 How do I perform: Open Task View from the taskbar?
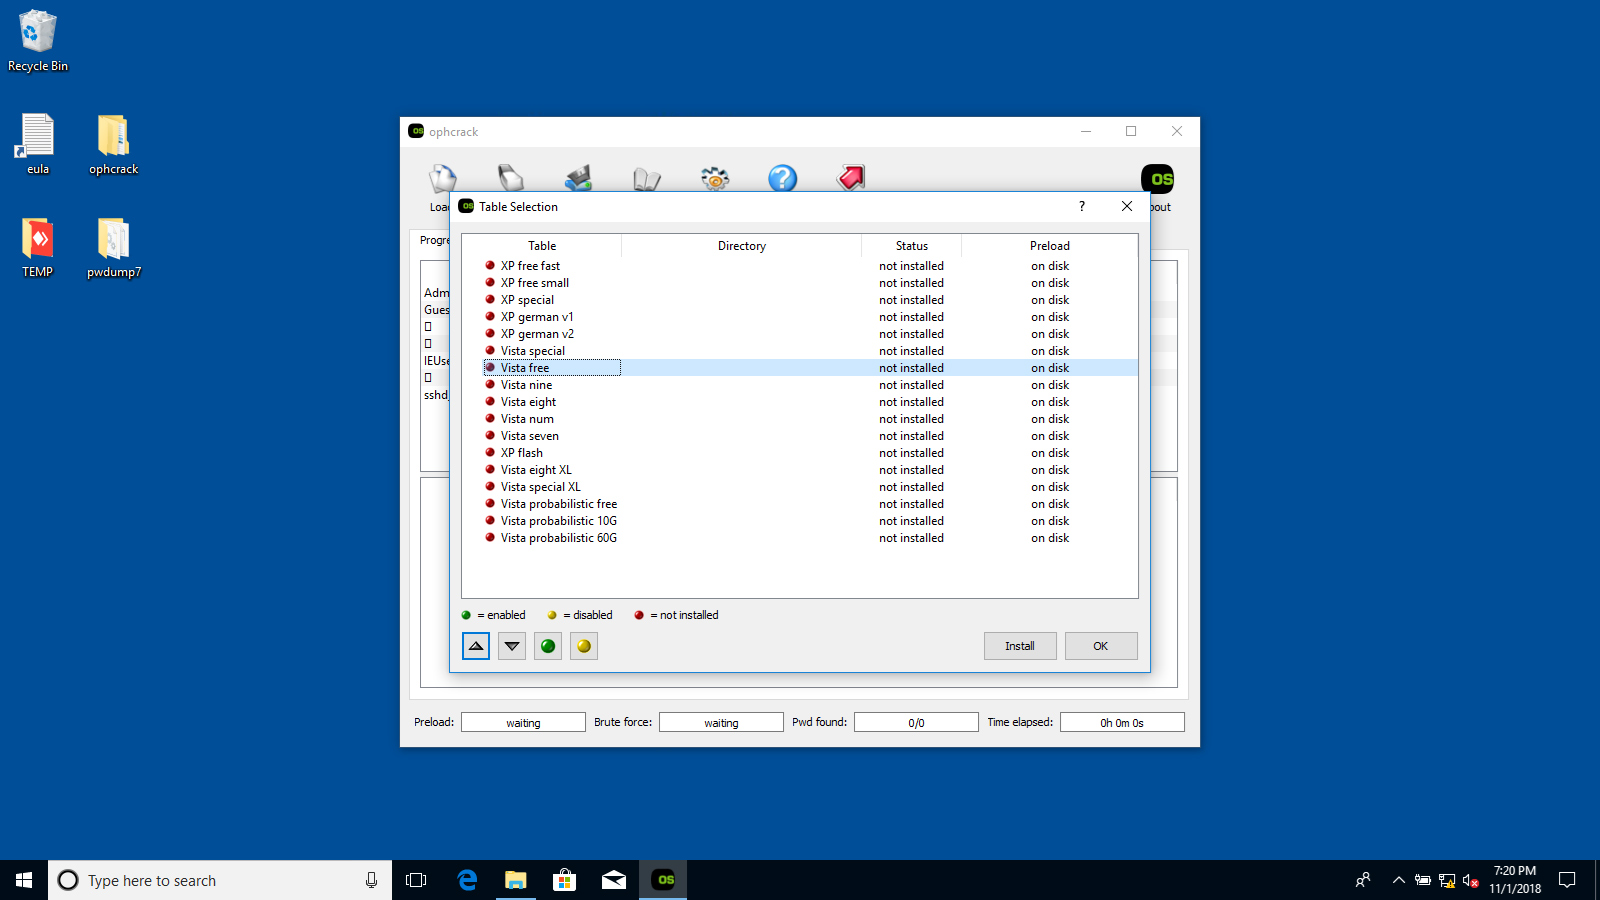pyautogui.click(x=416, y=880)
